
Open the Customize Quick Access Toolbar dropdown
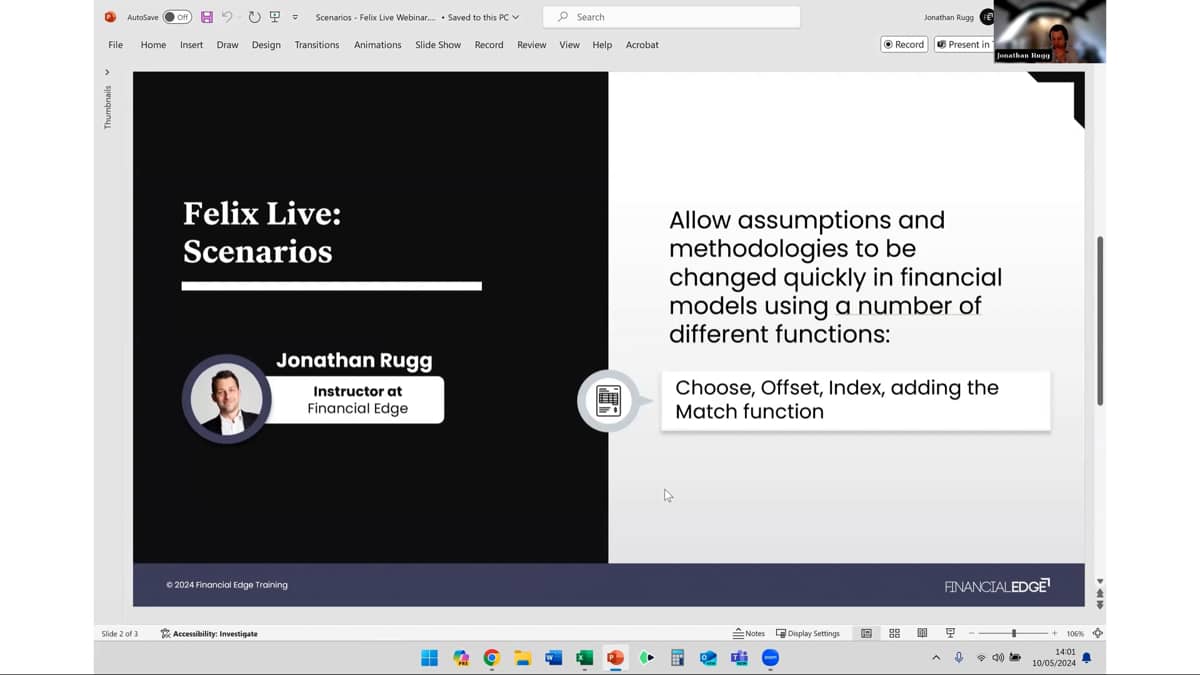pos(295,17)
